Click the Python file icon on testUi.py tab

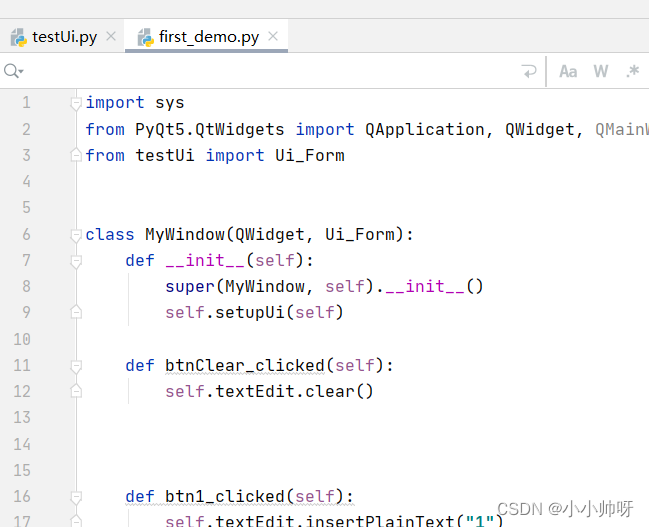click(19, 38)
